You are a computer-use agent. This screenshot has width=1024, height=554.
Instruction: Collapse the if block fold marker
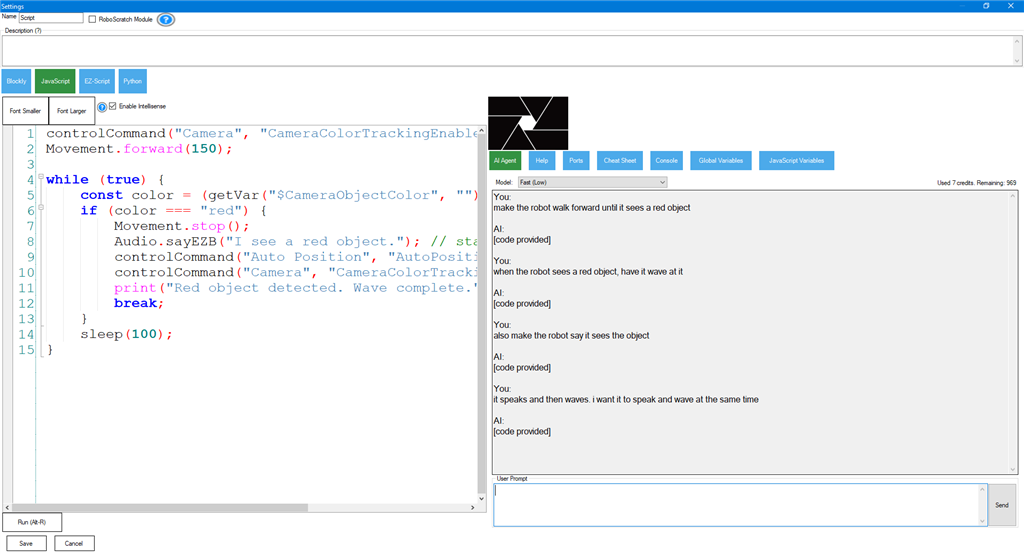click(x=40, y=208)
